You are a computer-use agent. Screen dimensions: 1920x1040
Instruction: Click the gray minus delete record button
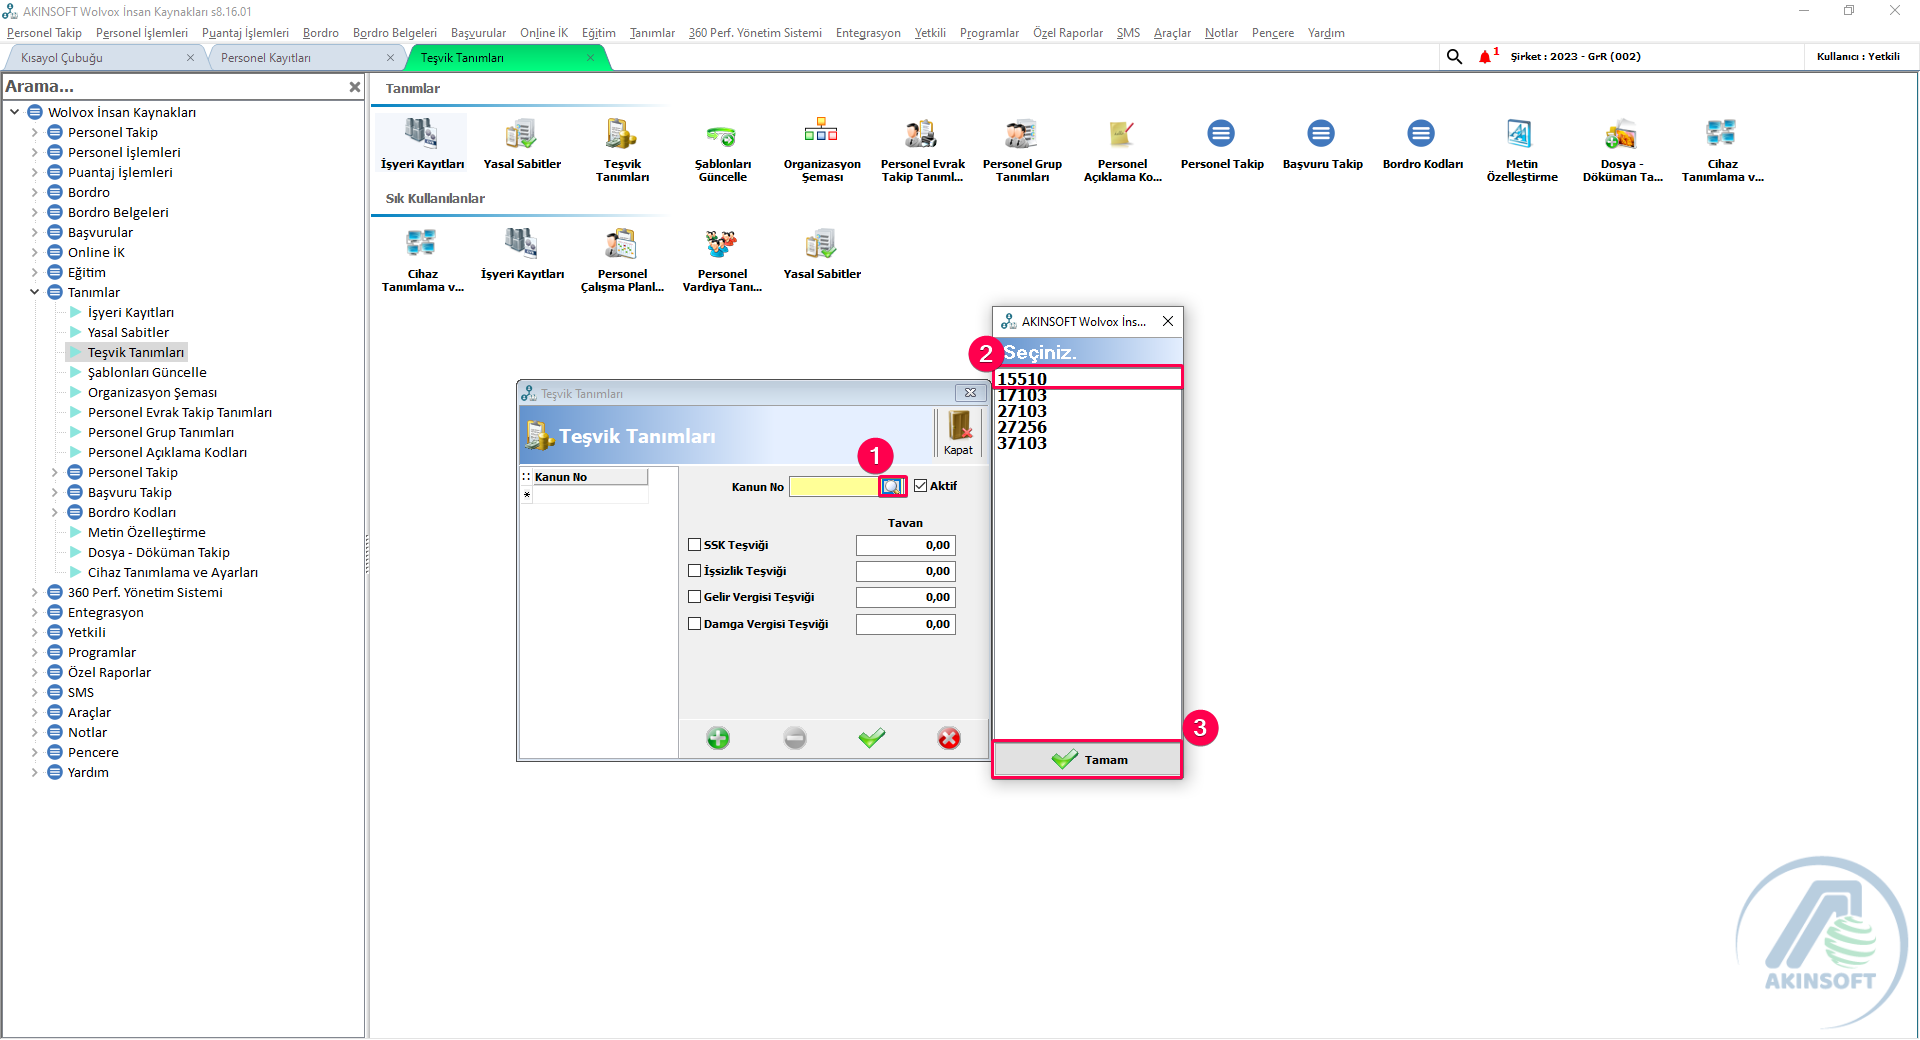point(795,738)
